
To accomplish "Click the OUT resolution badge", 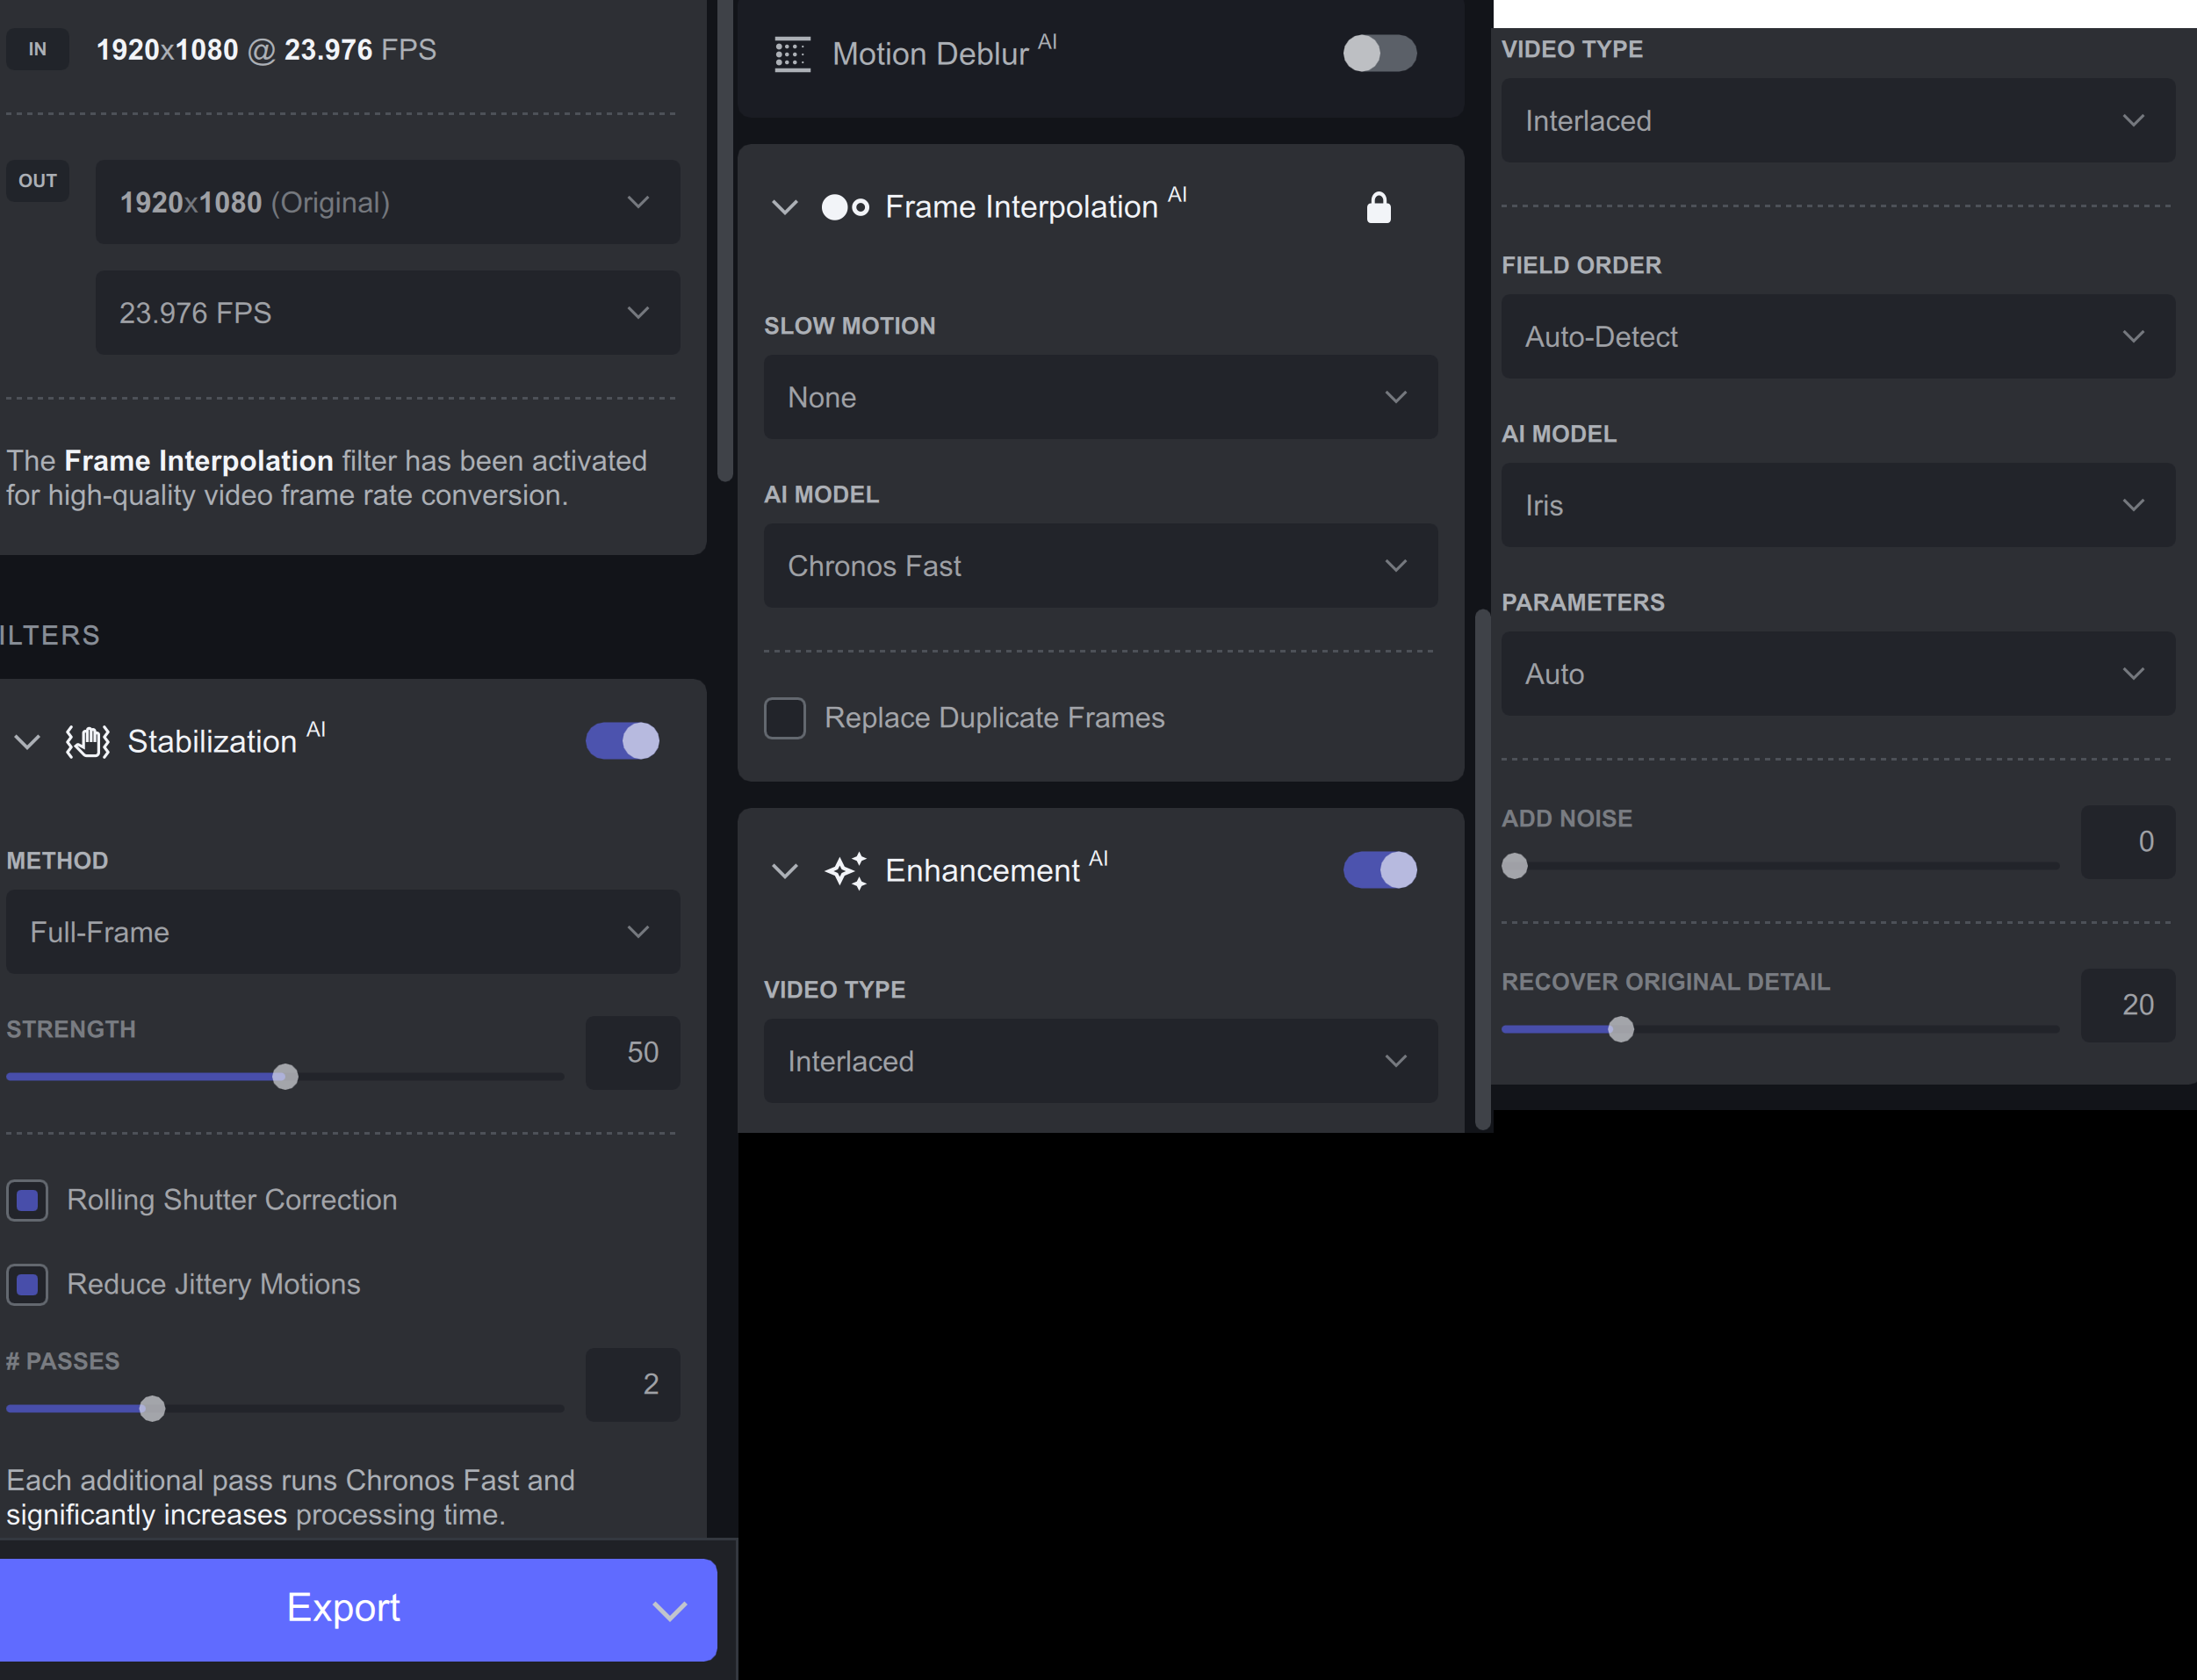I will tap(38, 181).
